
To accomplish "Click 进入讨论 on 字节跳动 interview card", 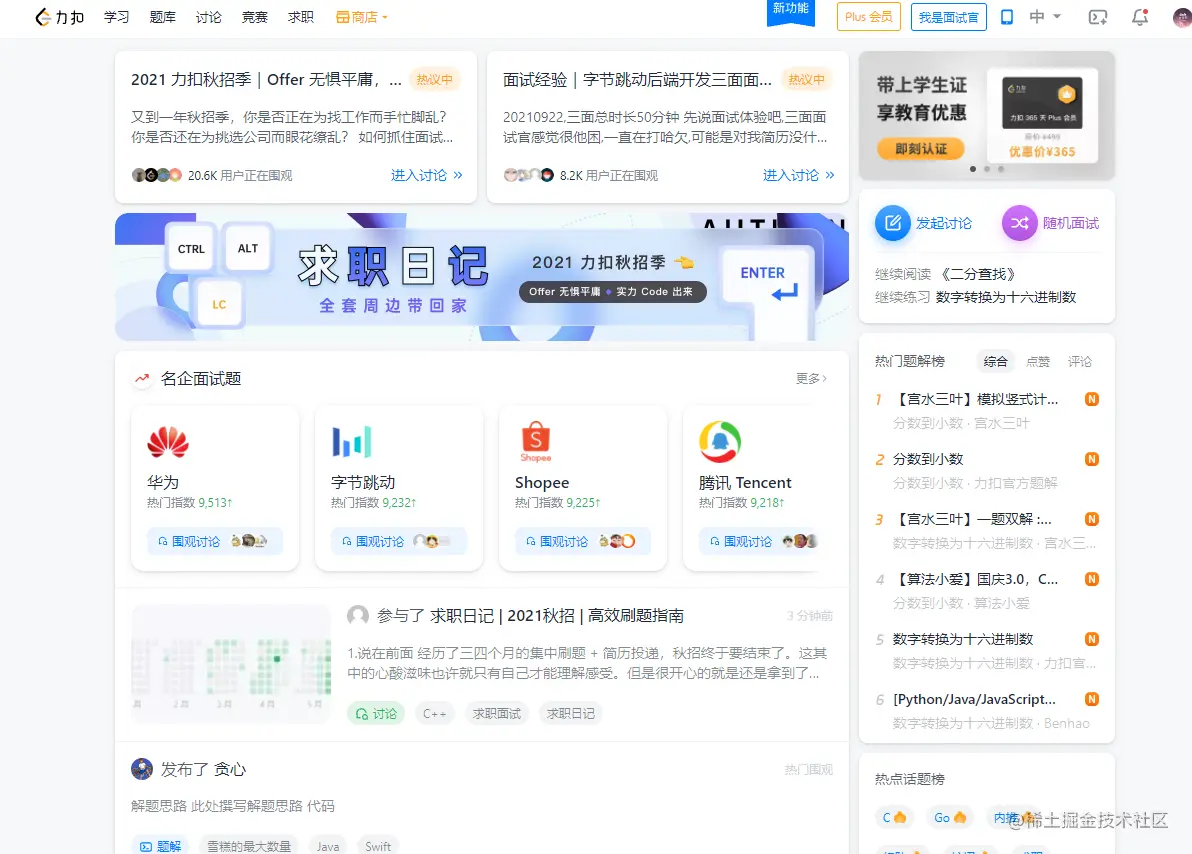I will [798, 175].
